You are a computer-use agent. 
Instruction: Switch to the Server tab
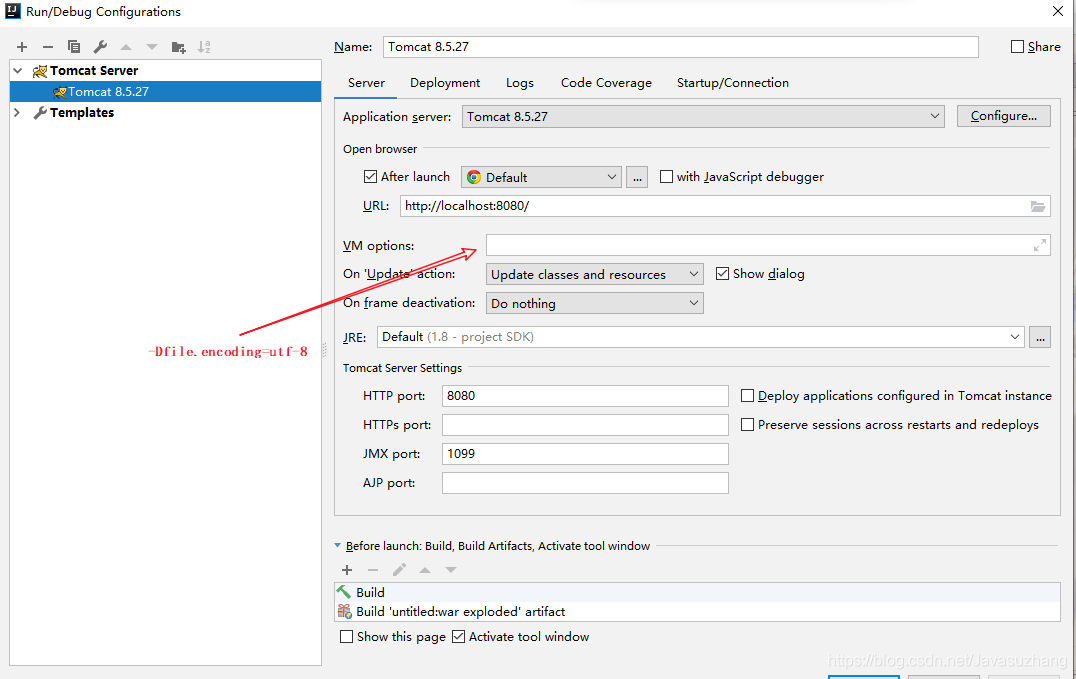366,82
